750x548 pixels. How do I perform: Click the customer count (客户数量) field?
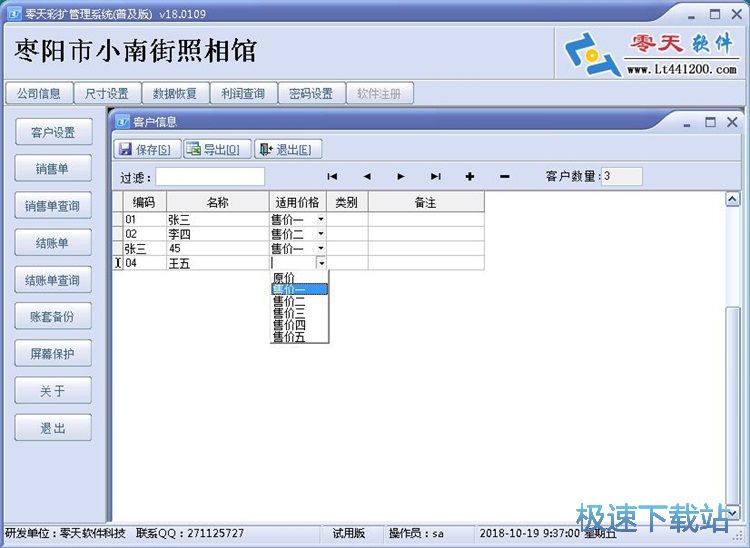point(621,176)
